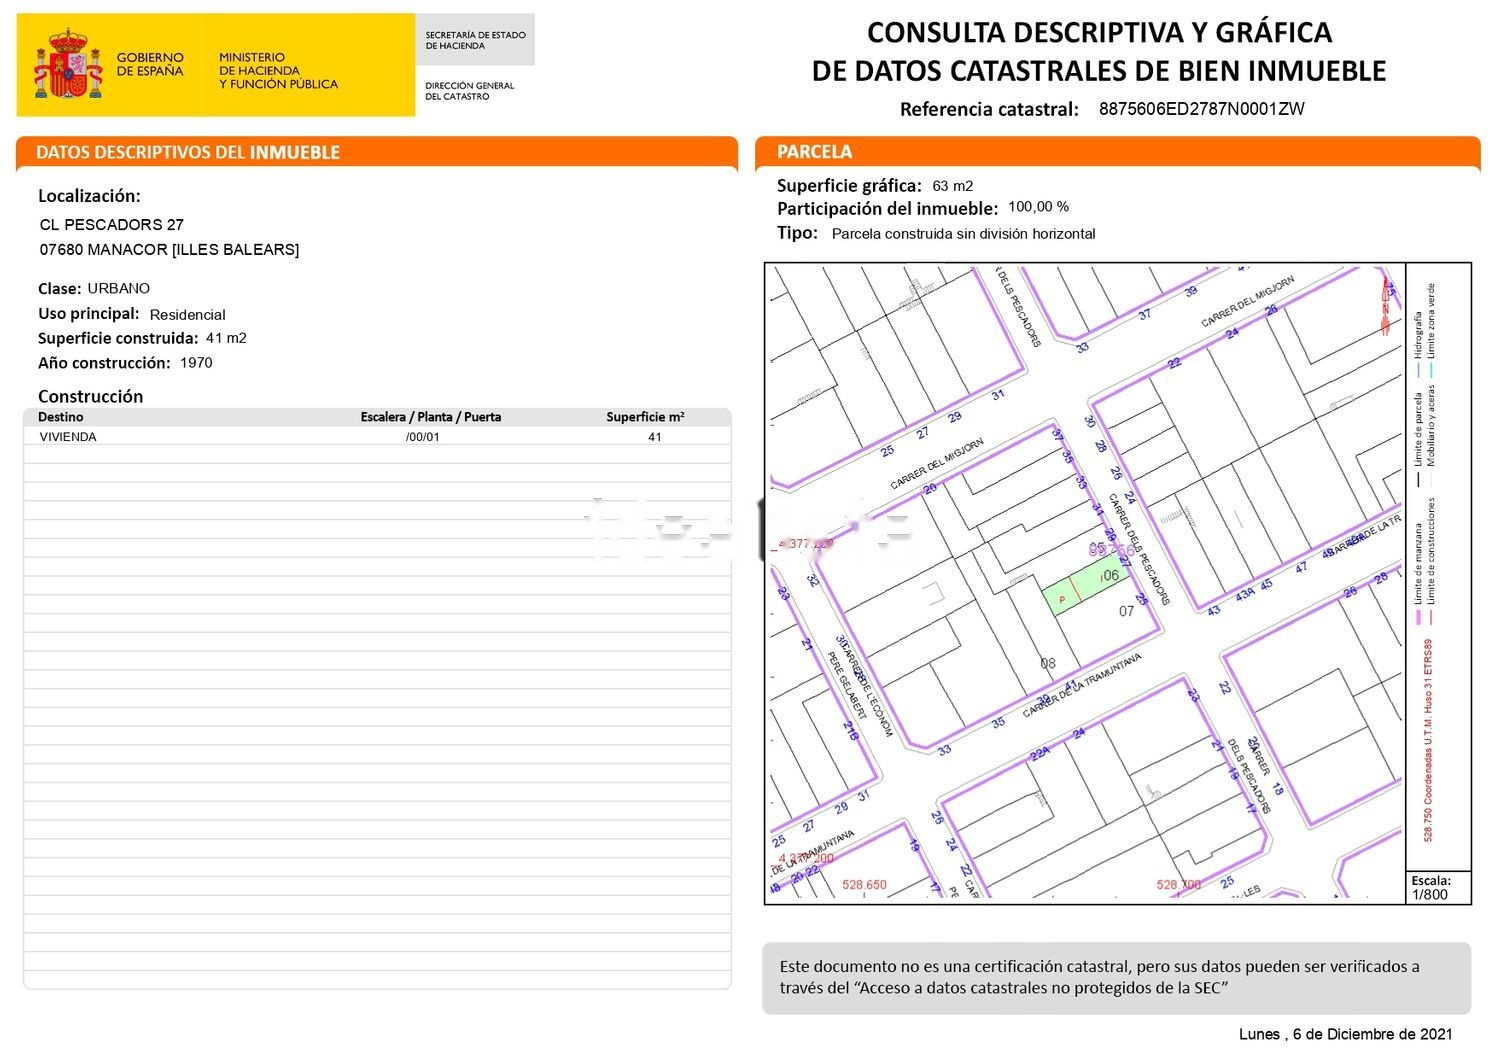Click the catastral reference 8875606ED2787N0001ZW
1500x1059 pixels.
pos(1201,109)
